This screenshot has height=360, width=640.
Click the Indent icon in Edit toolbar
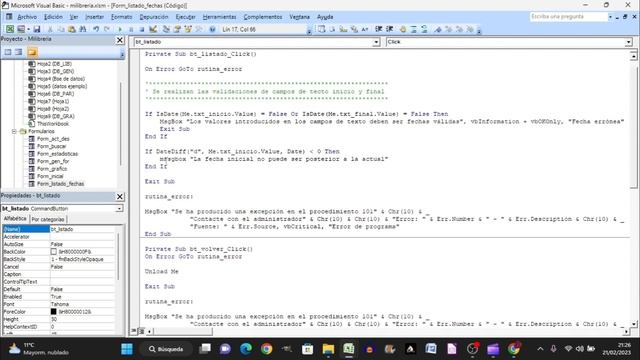[x=378, y=29]
